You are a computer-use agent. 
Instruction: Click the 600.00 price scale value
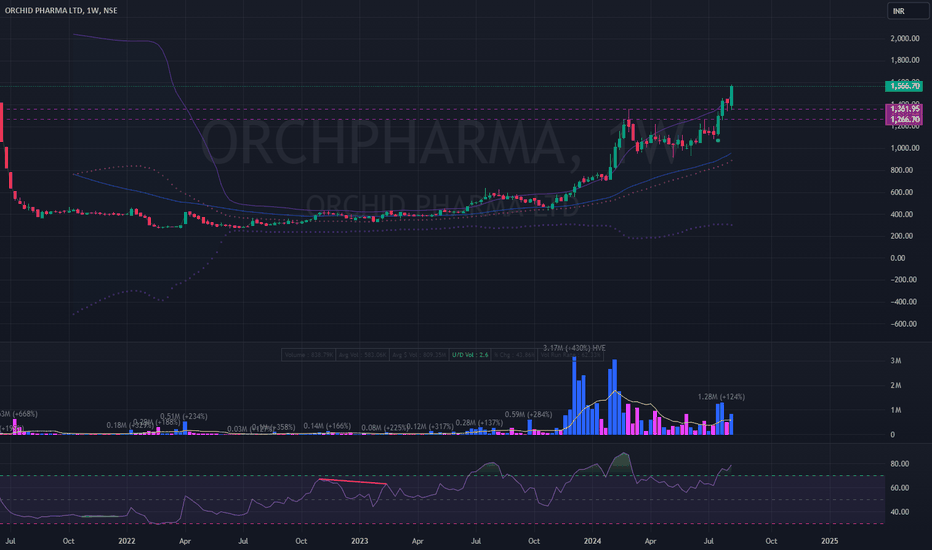click(902, 192)
